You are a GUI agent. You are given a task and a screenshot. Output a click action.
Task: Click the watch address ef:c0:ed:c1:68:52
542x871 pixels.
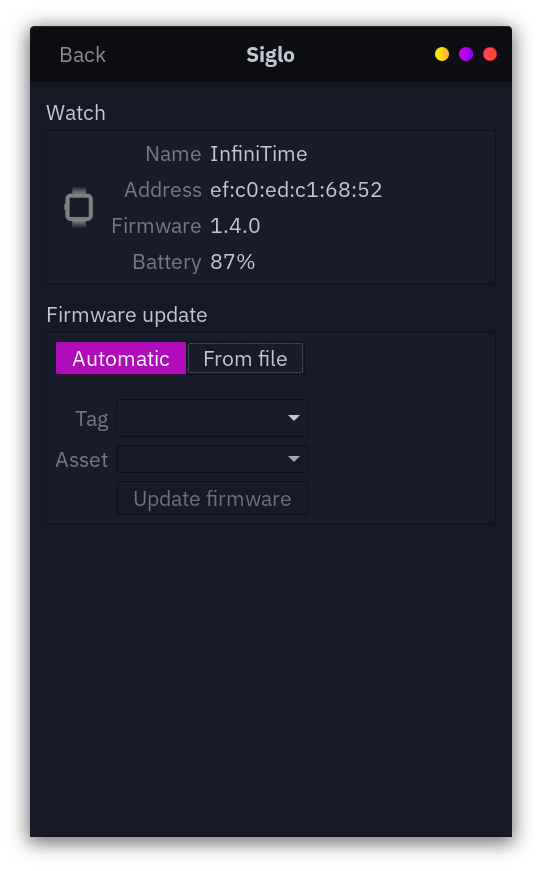point(296,190)
